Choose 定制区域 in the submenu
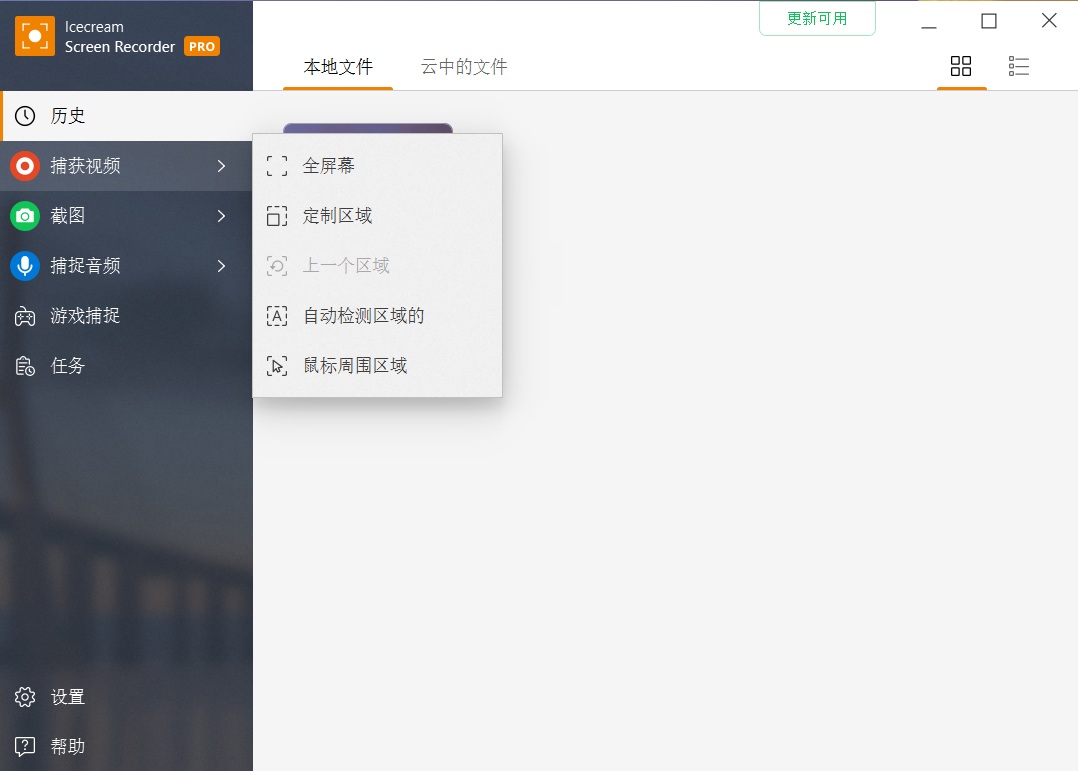 (x=377, y=216)
